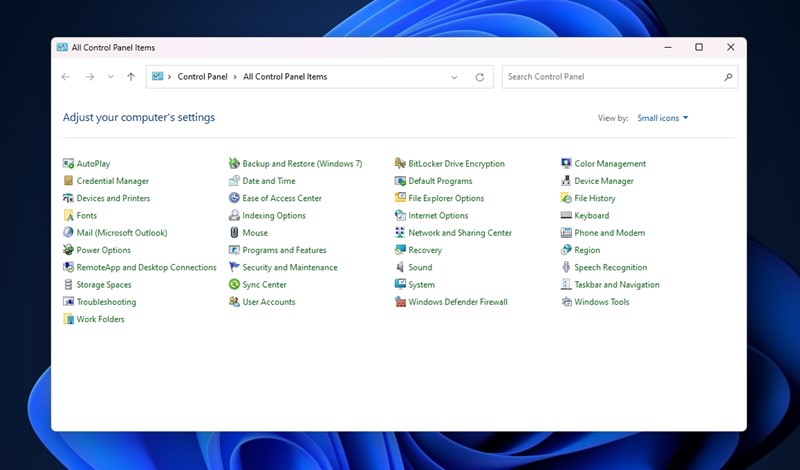Open the Sound speaker icon
Image resolution: width=800 pixels, height=470 pixels.
coord(400,268)
